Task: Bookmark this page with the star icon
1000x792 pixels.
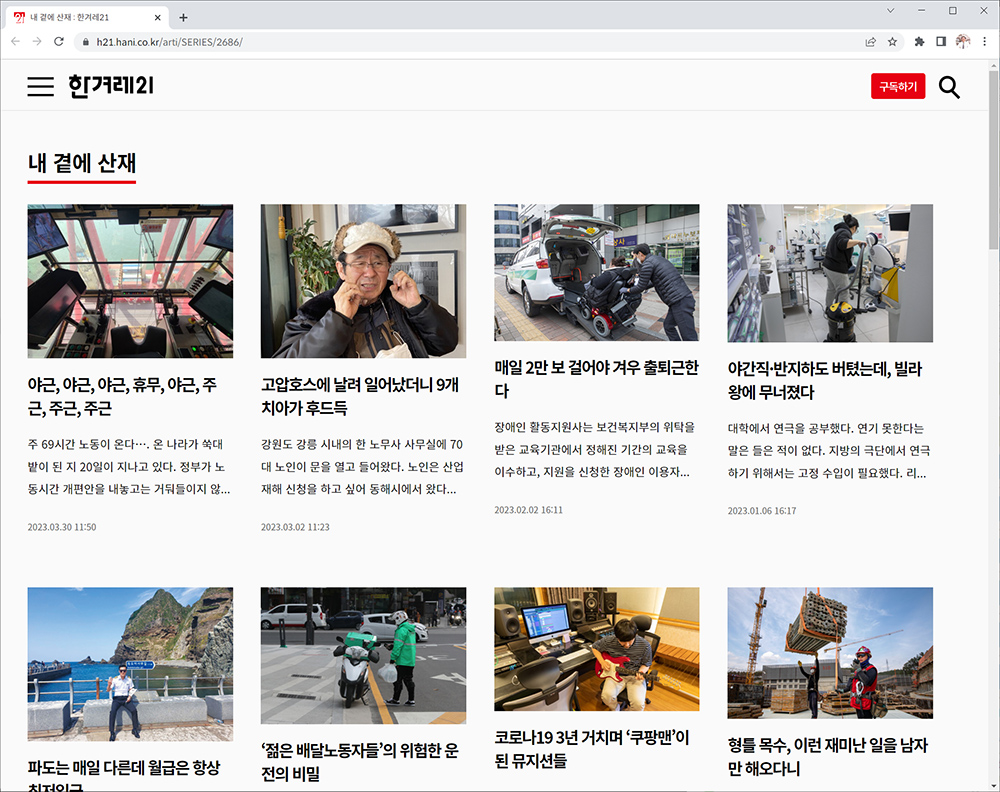Action: point(892,42)
